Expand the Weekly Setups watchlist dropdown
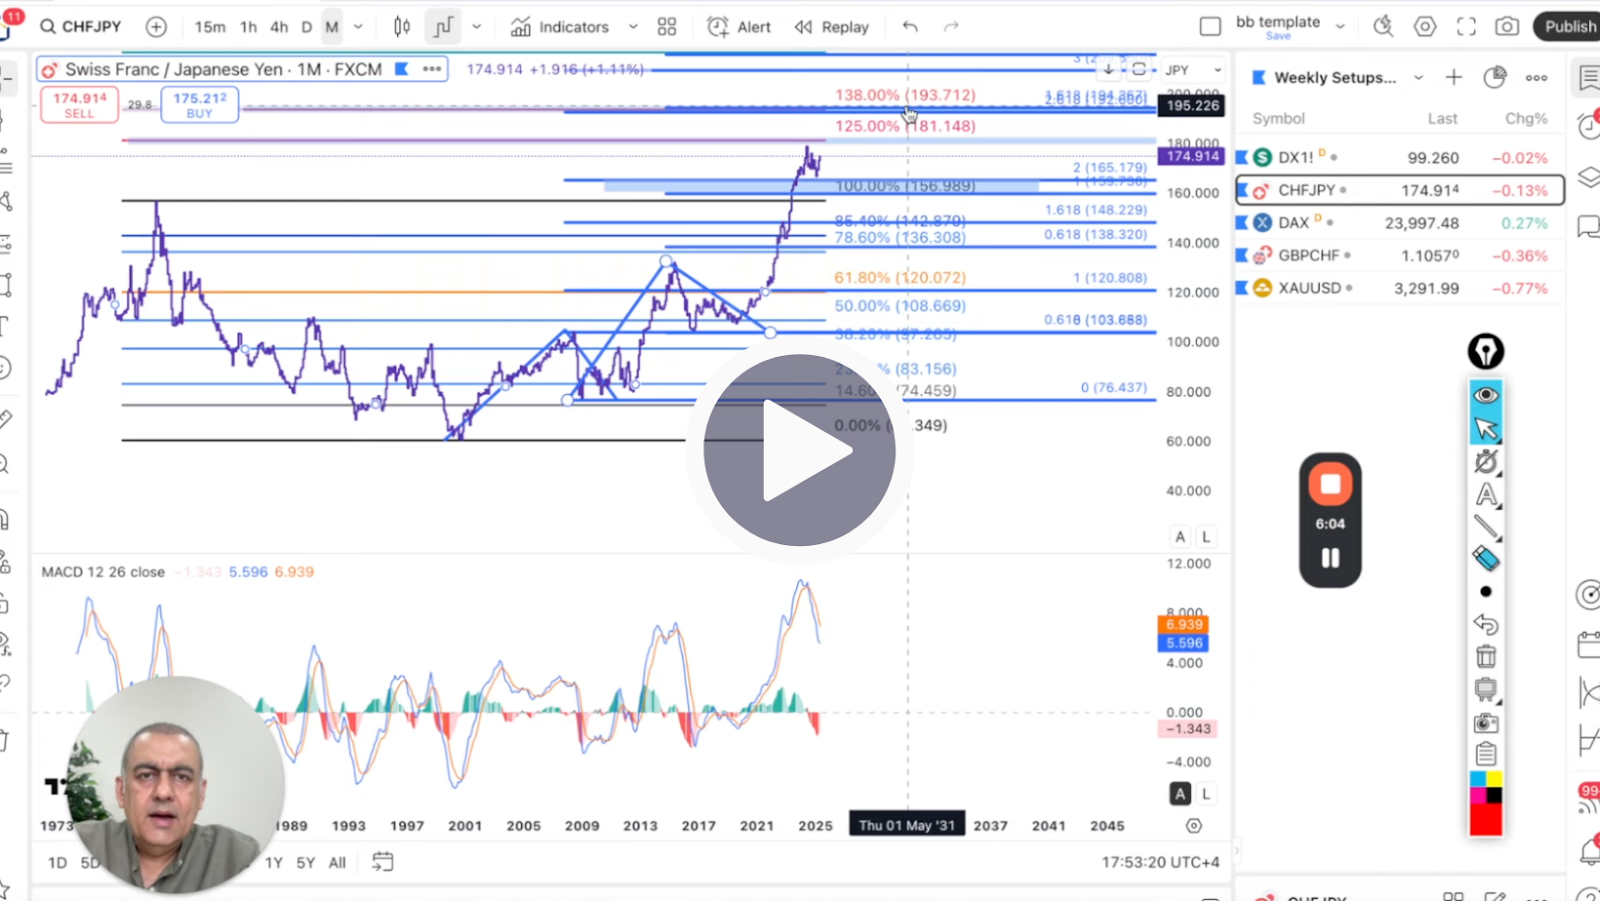The height and width of the screenshot is (901, 1600). (1418, 77)
